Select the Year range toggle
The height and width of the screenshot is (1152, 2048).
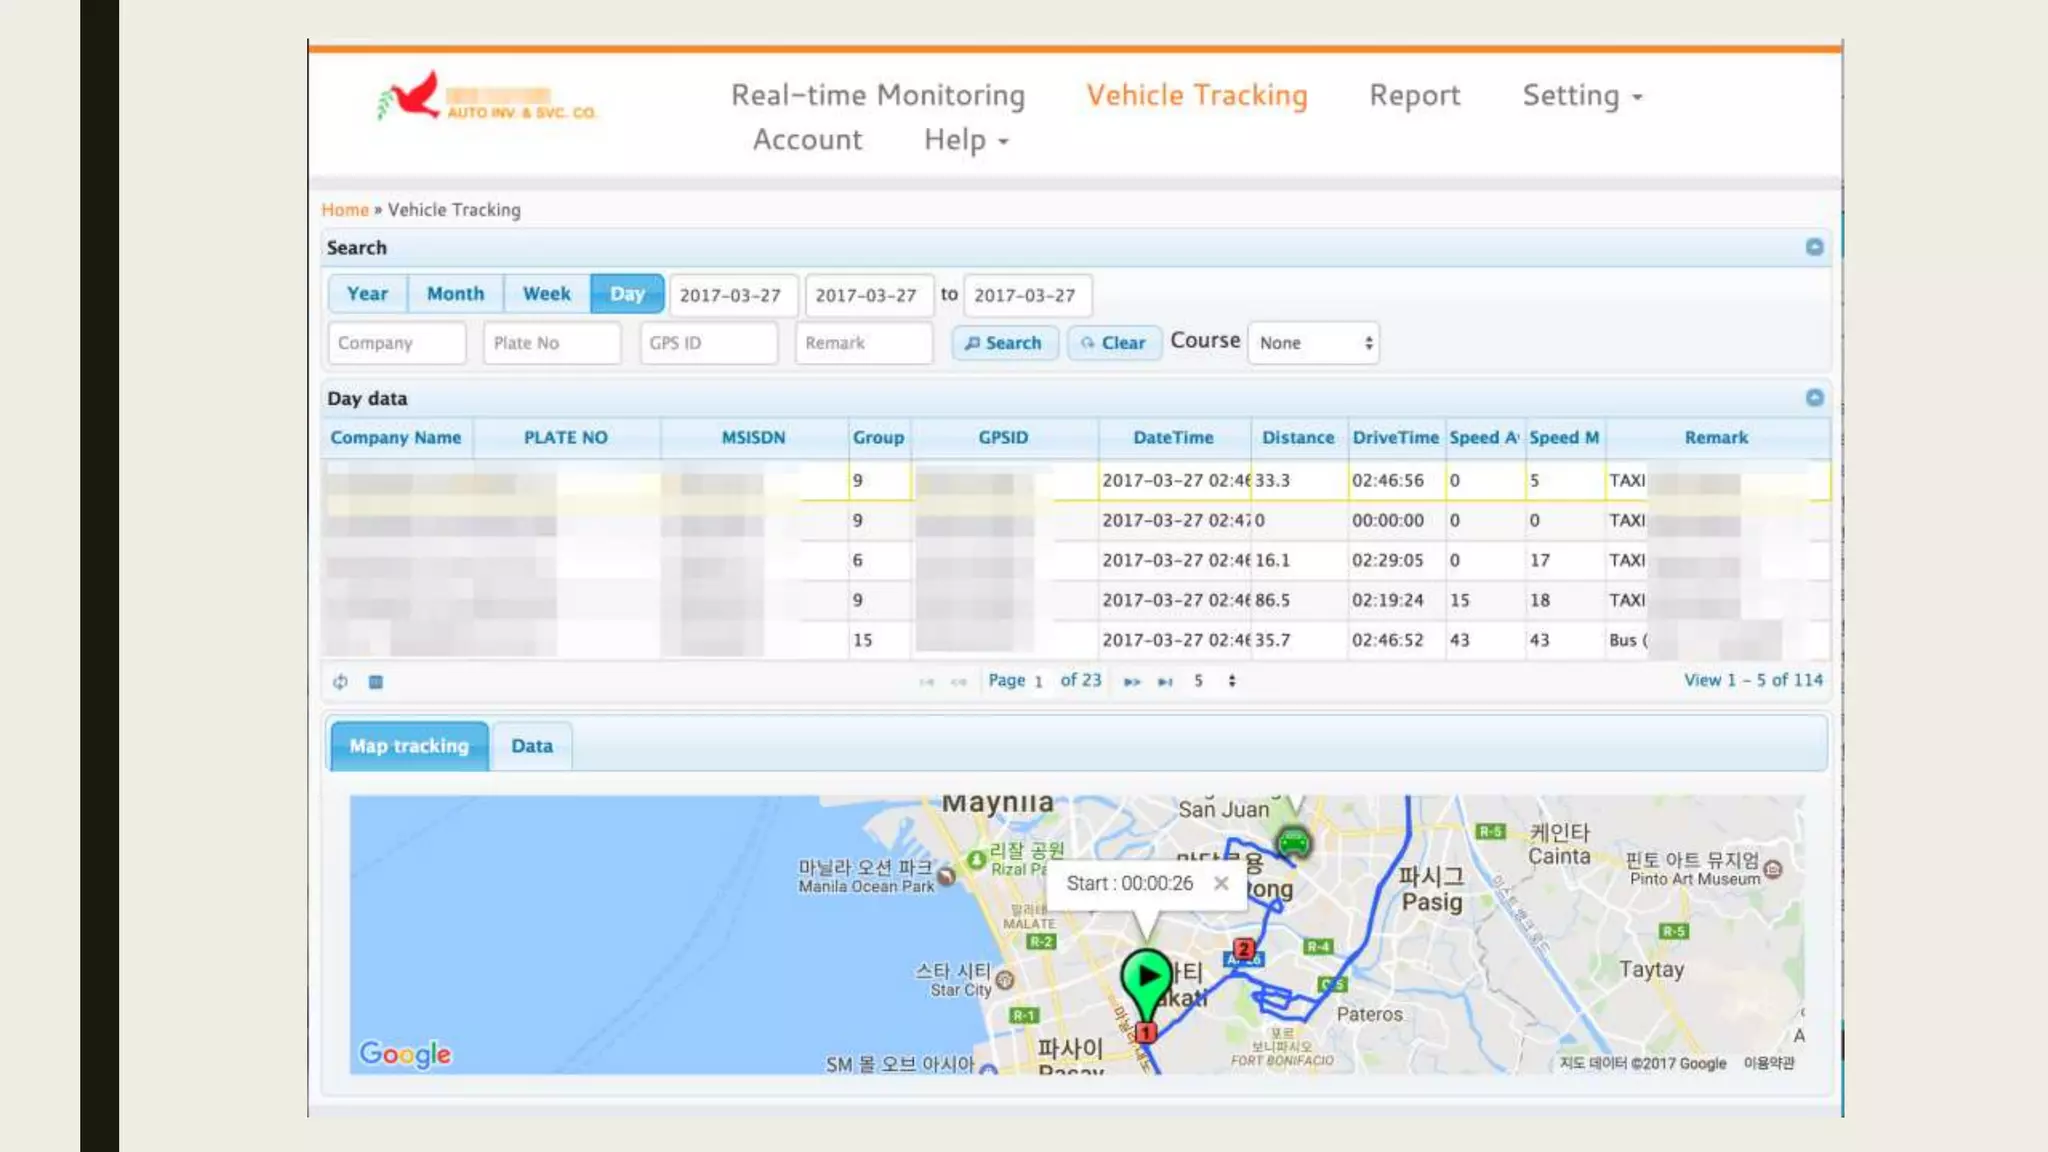[x=367, y=294]
